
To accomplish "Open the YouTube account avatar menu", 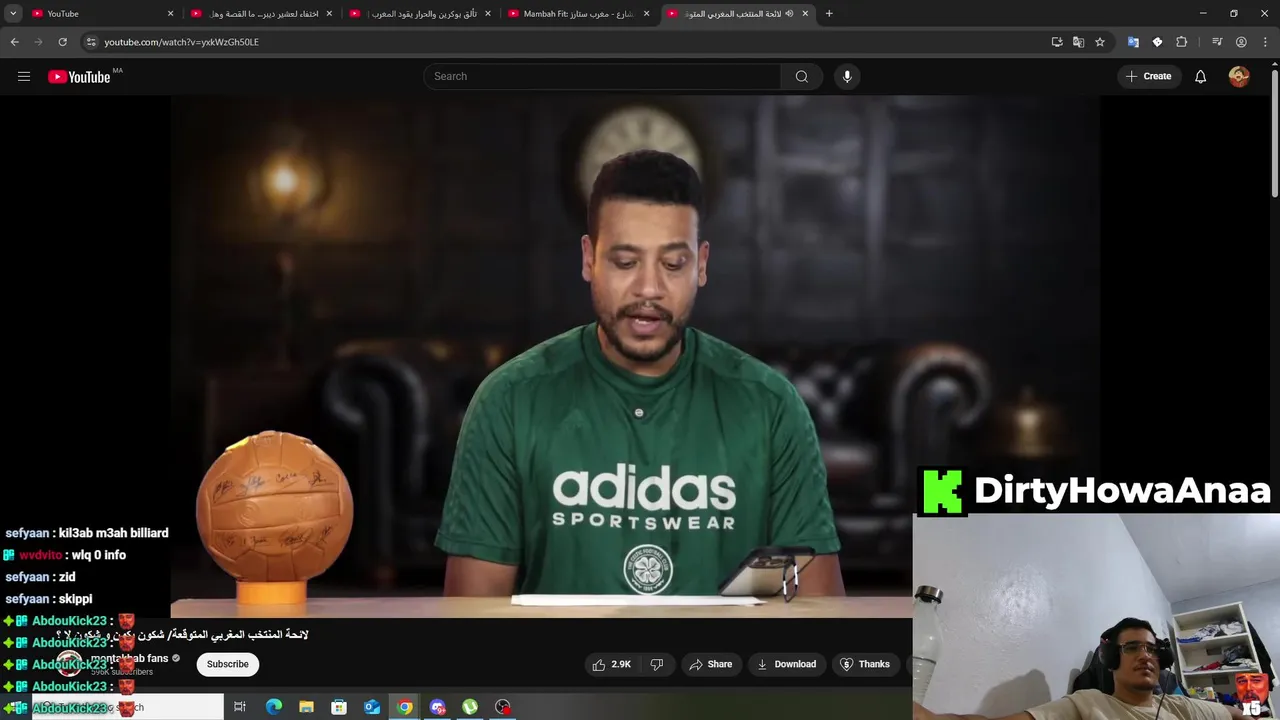I will click(x=1239, y=76).
